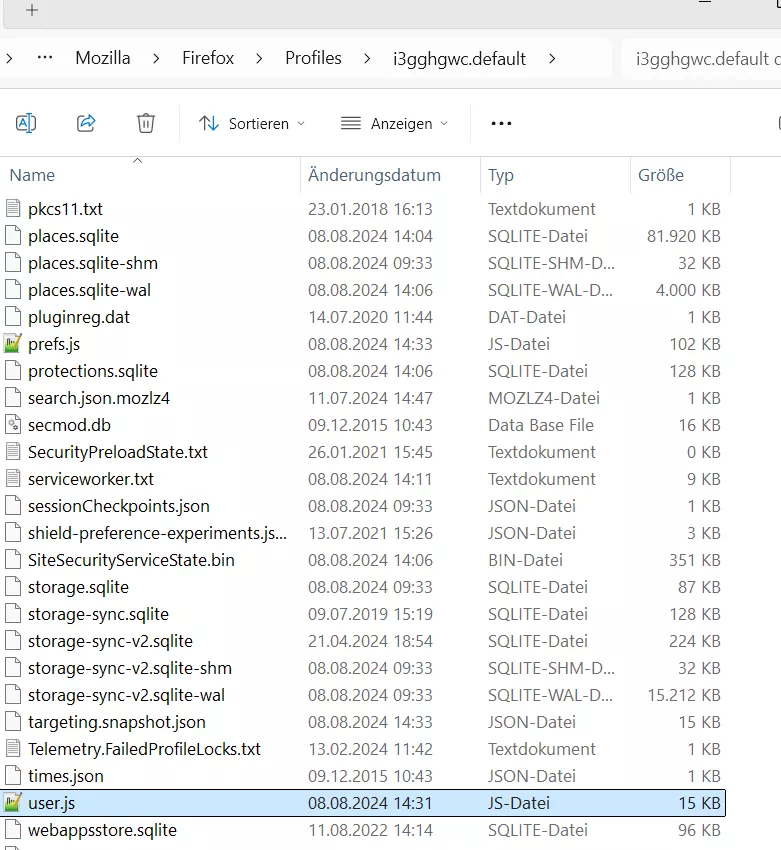Sort by Größe column header

click(x=661, y=175)
